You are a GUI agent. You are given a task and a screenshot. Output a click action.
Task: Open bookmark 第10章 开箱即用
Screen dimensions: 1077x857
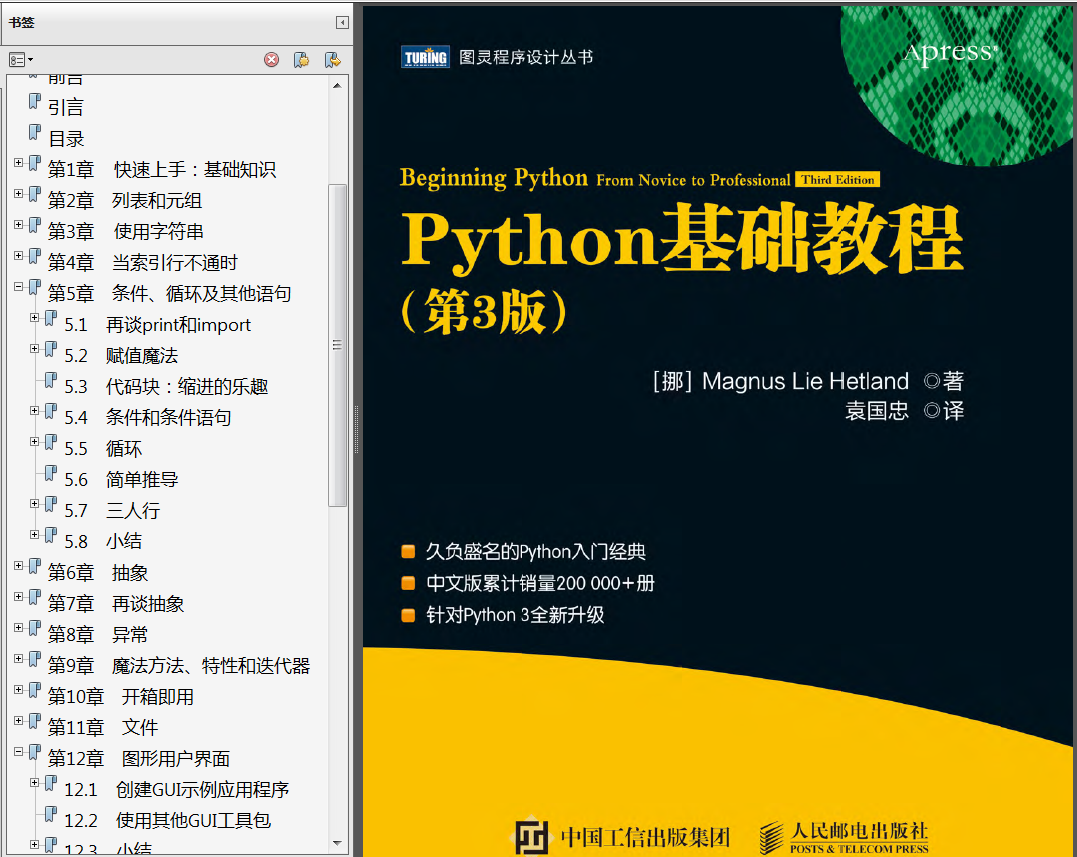pyautogui.click(x=120, y=696)
